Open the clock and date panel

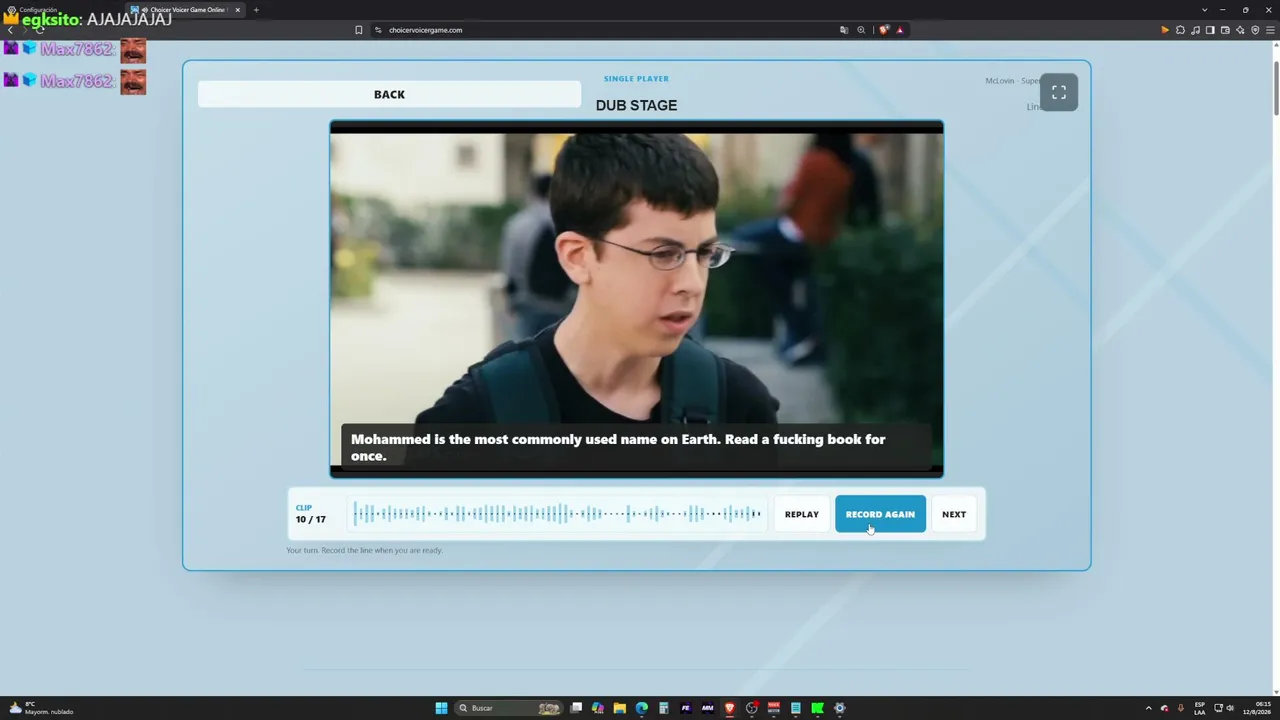1255,708
